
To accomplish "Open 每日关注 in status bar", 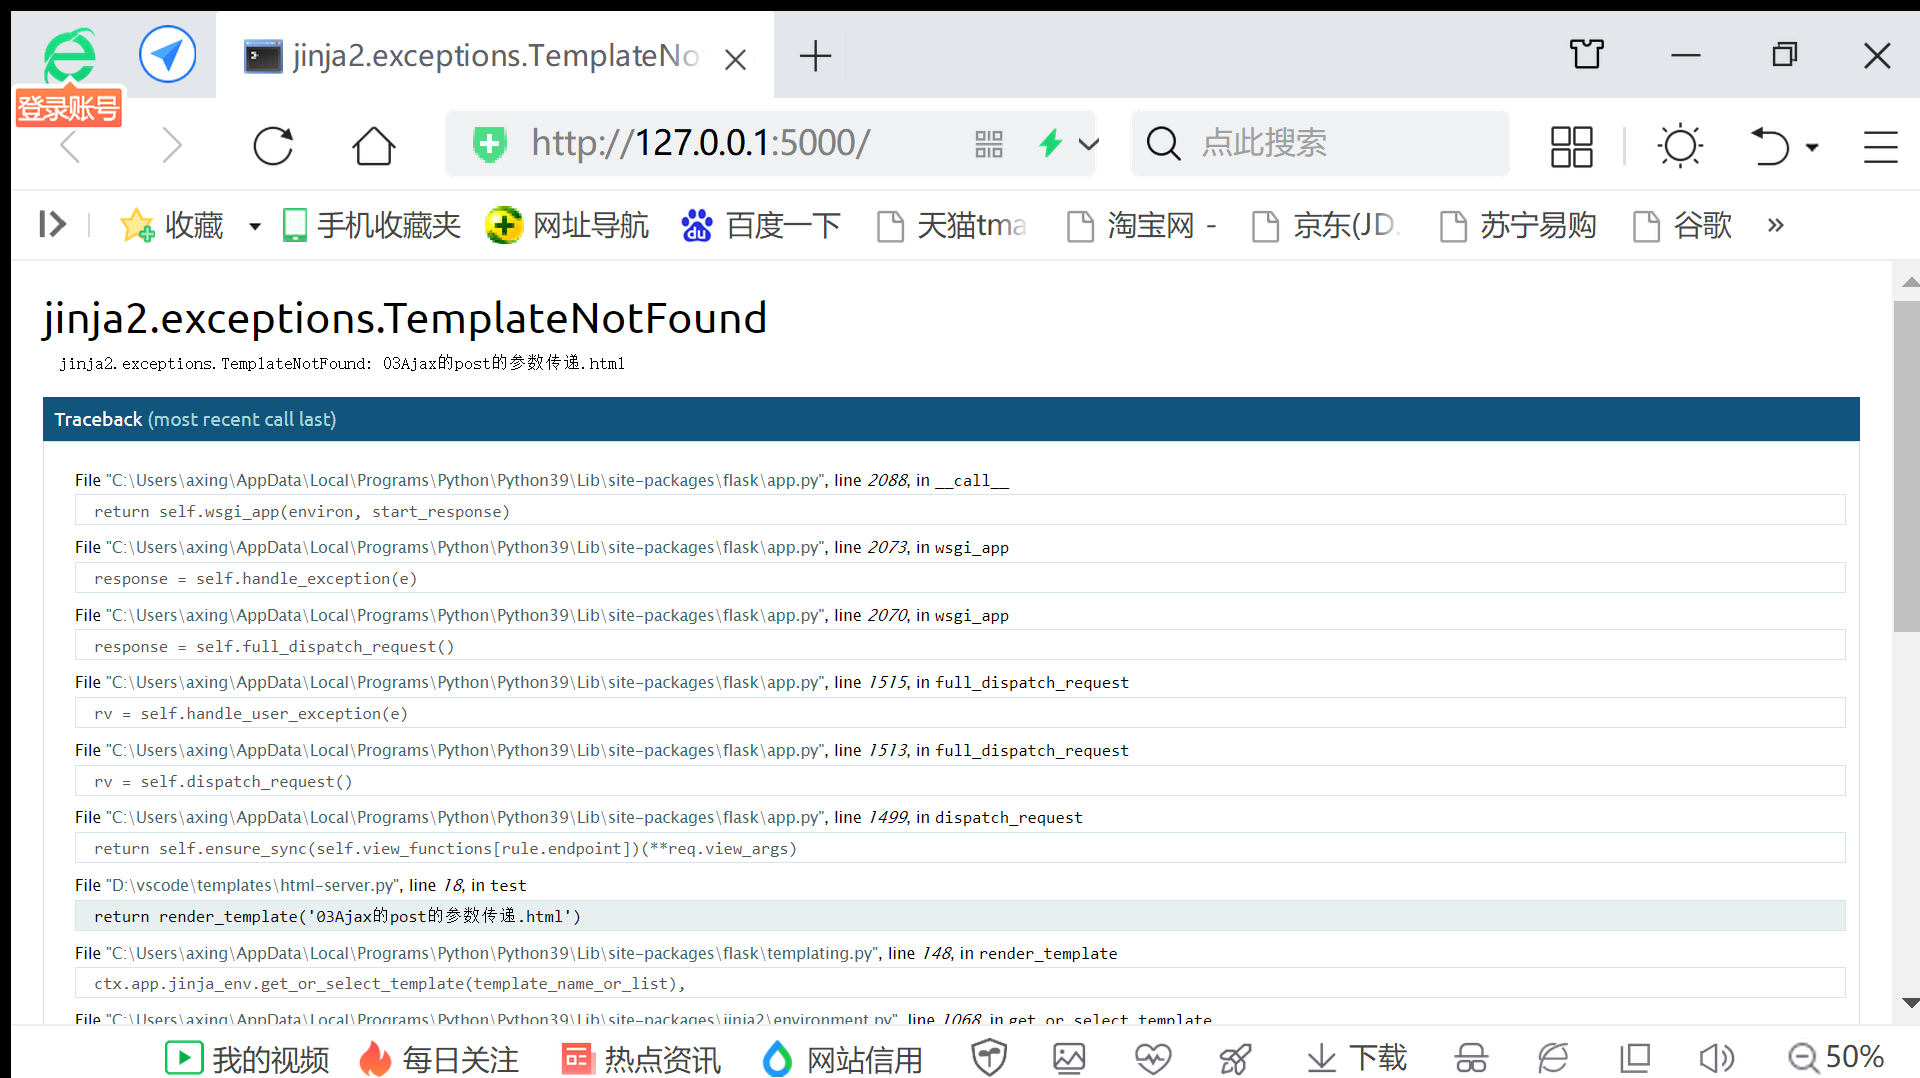I will pyautogui.click(x=439, y=1058).
